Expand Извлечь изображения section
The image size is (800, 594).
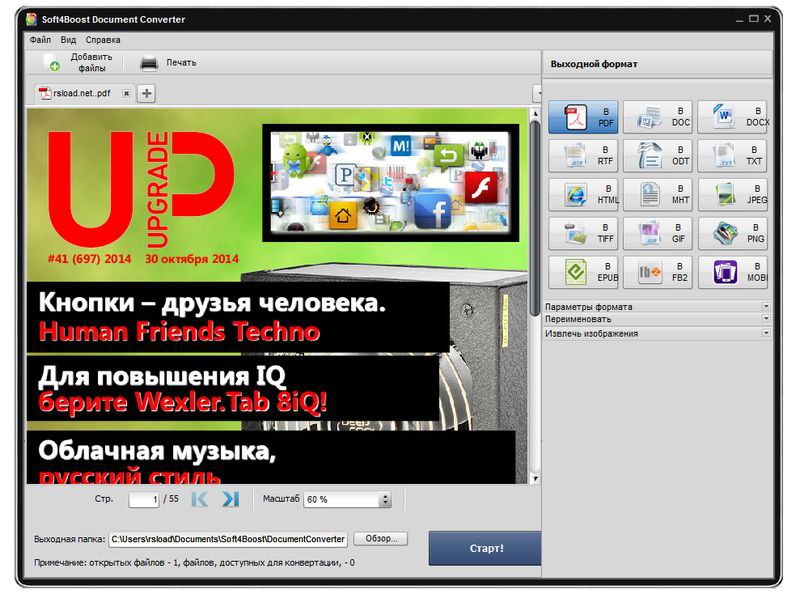click(657, 333)
